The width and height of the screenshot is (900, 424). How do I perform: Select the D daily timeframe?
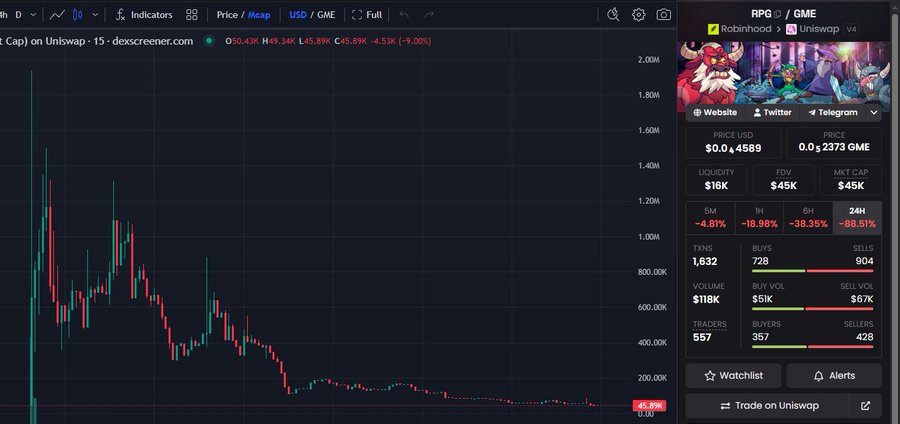click(x=18, y=15)
